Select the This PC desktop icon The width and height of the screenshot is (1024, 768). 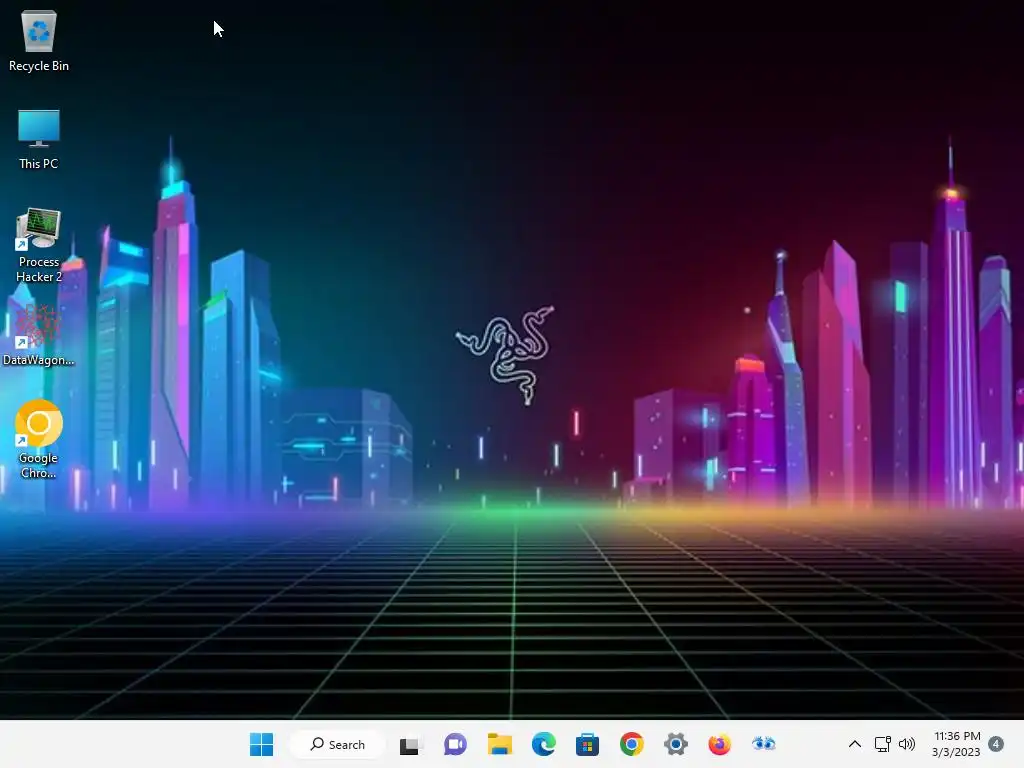pos(39,139)
